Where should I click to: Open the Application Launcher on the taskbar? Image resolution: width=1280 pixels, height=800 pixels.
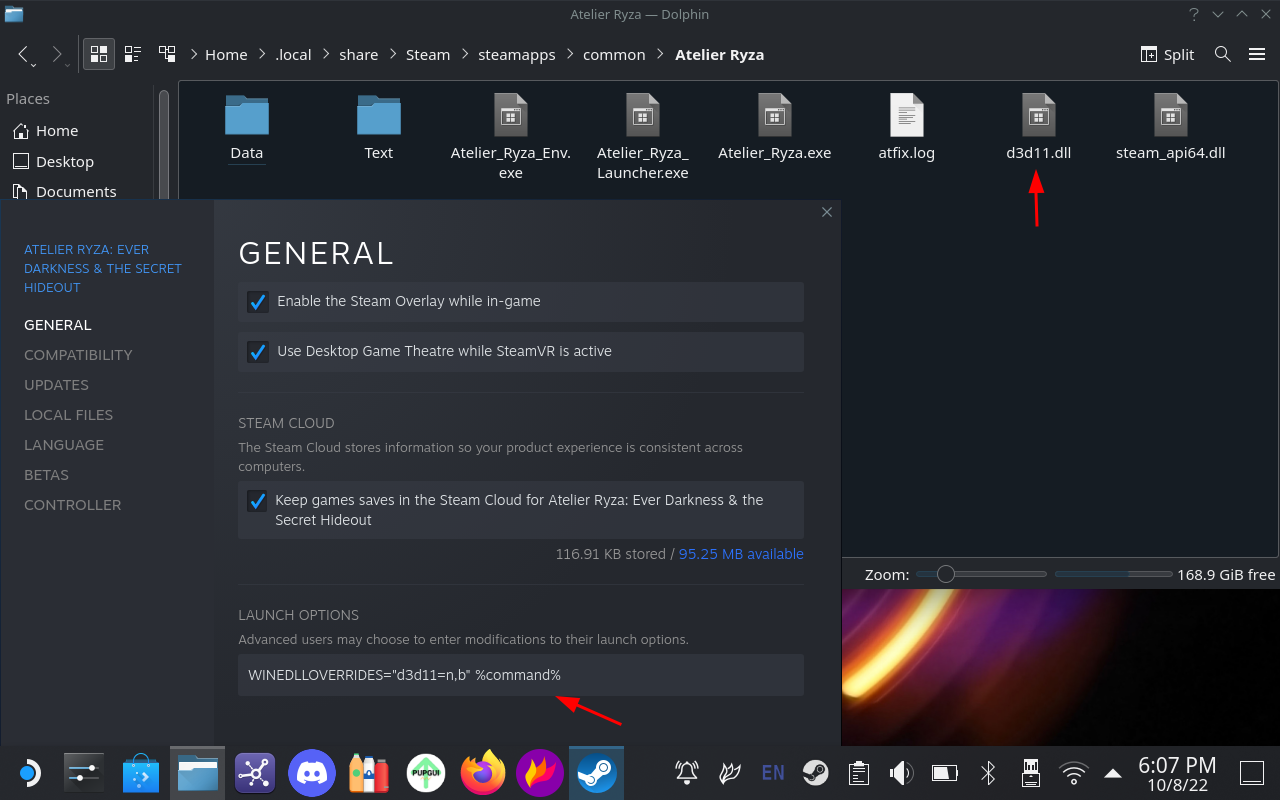(28, 773)
